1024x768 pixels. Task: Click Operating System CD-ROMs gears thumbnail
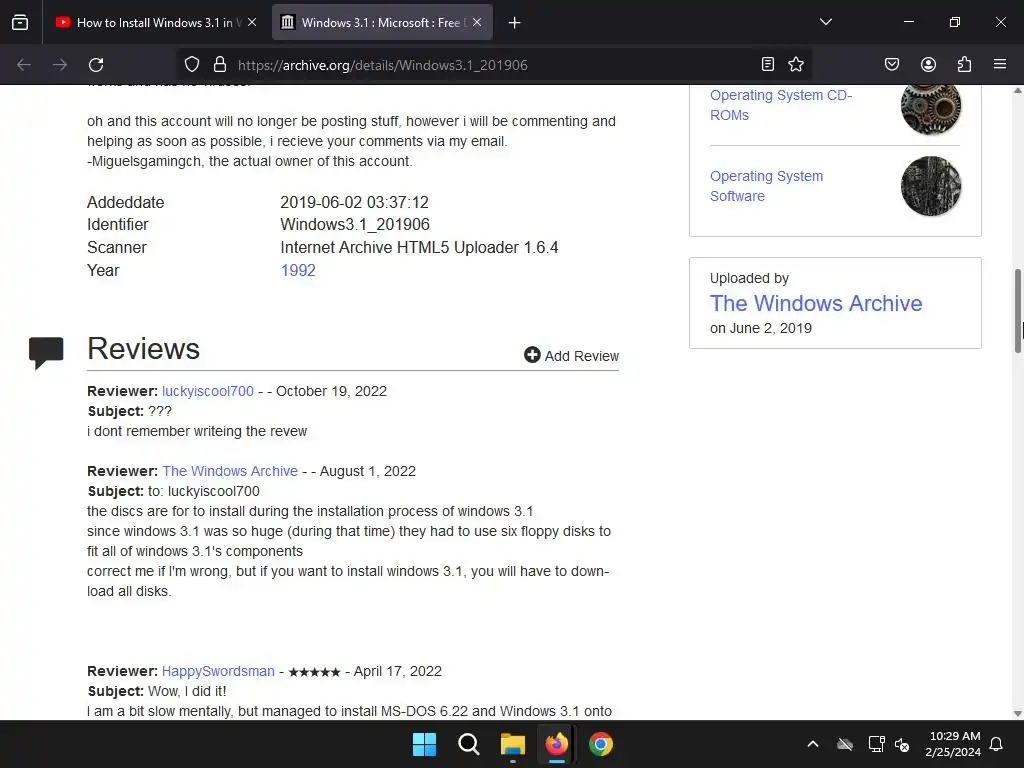(x=931, y=108)
